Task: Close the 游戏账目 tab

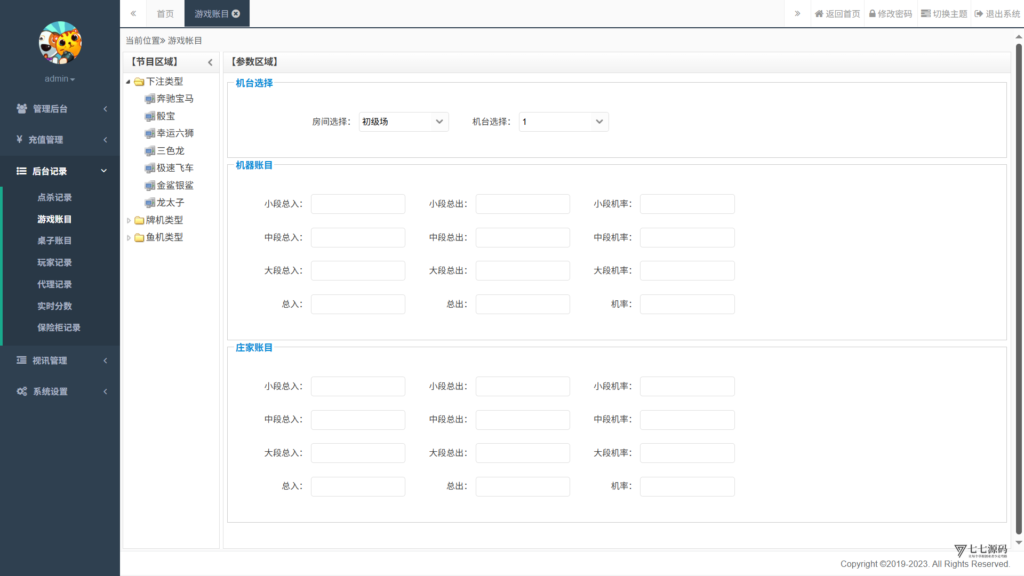Action: pos(236,14)
